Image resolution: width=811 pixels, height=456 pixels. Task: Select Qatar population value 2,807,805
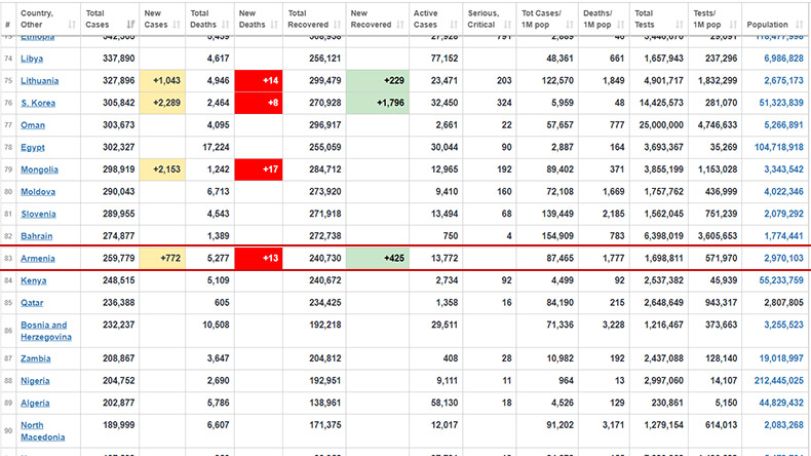784,303
